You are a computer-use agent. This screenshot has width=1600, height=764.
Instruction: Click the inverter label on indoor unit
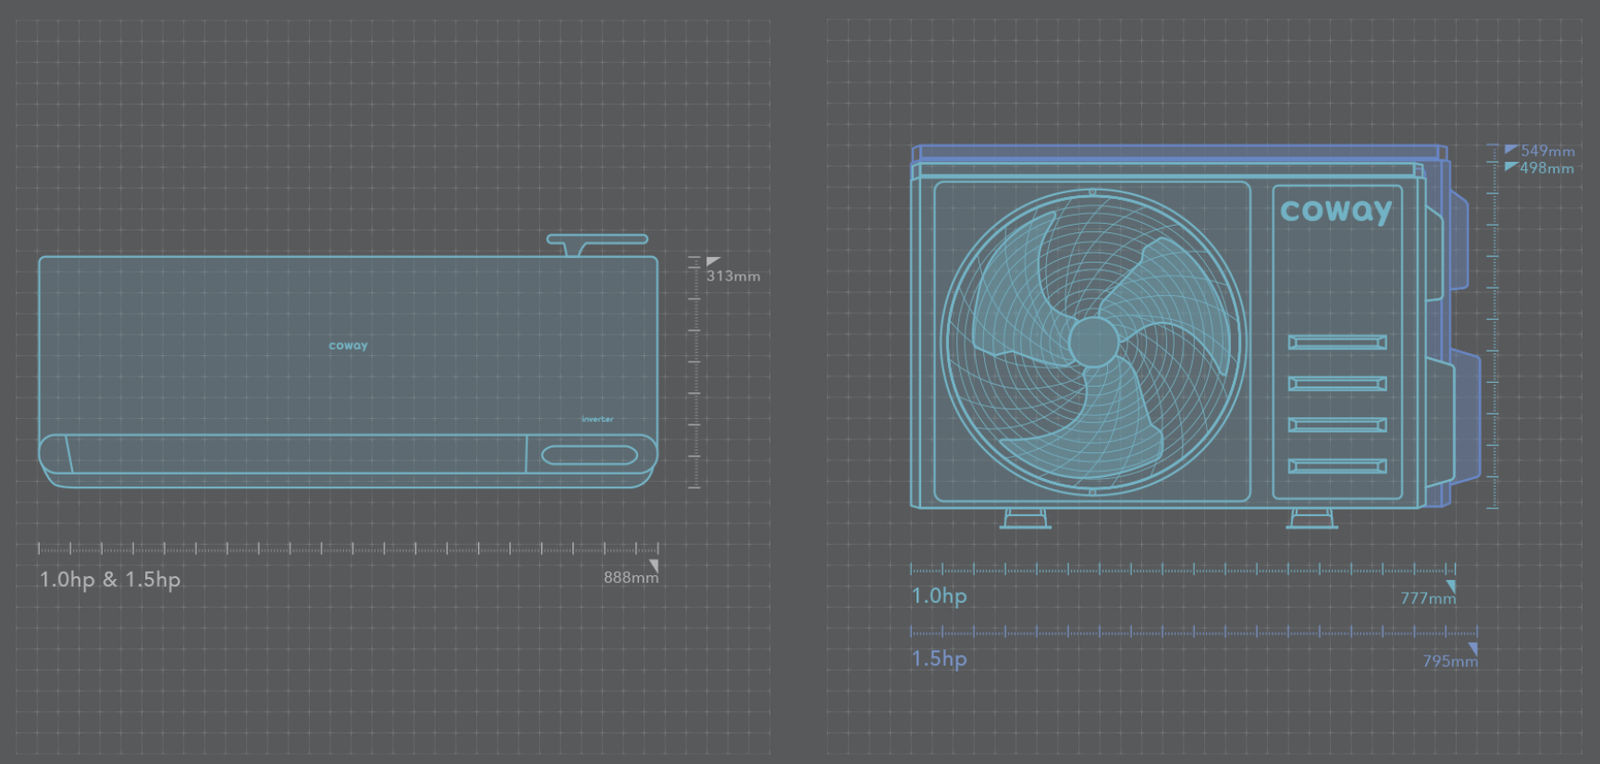pos(597,419)
